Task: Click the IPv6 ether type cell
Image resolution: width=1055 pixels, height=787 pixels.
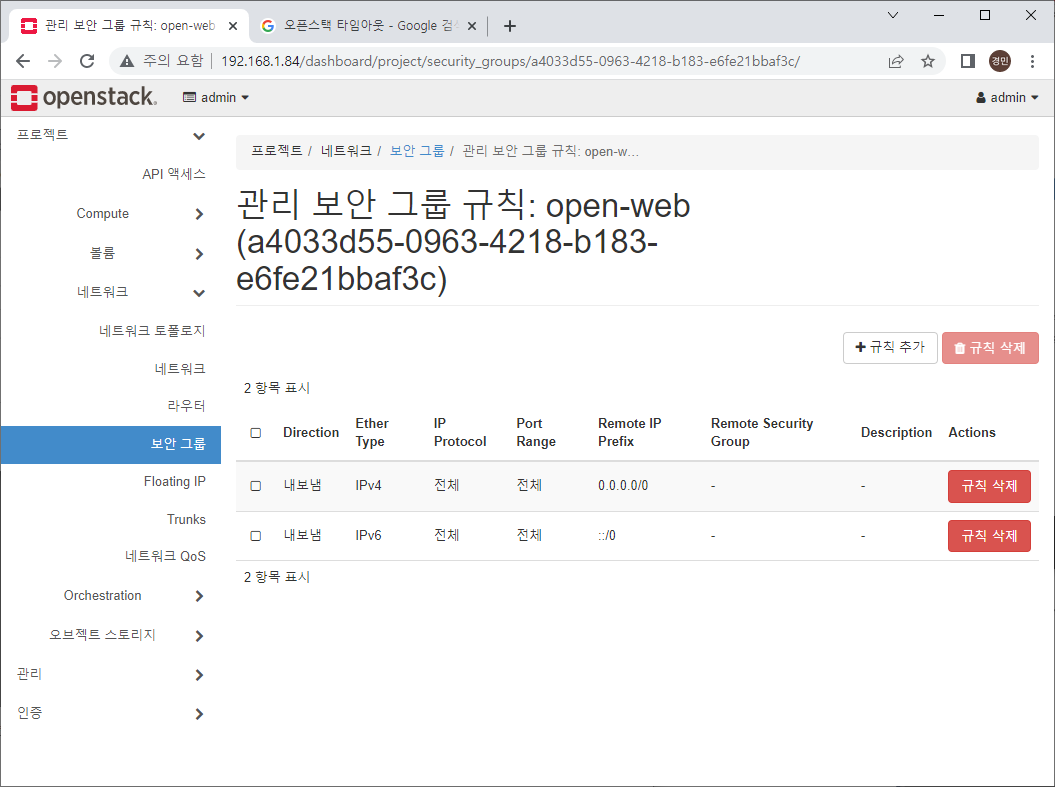Action: pos(369,535)
